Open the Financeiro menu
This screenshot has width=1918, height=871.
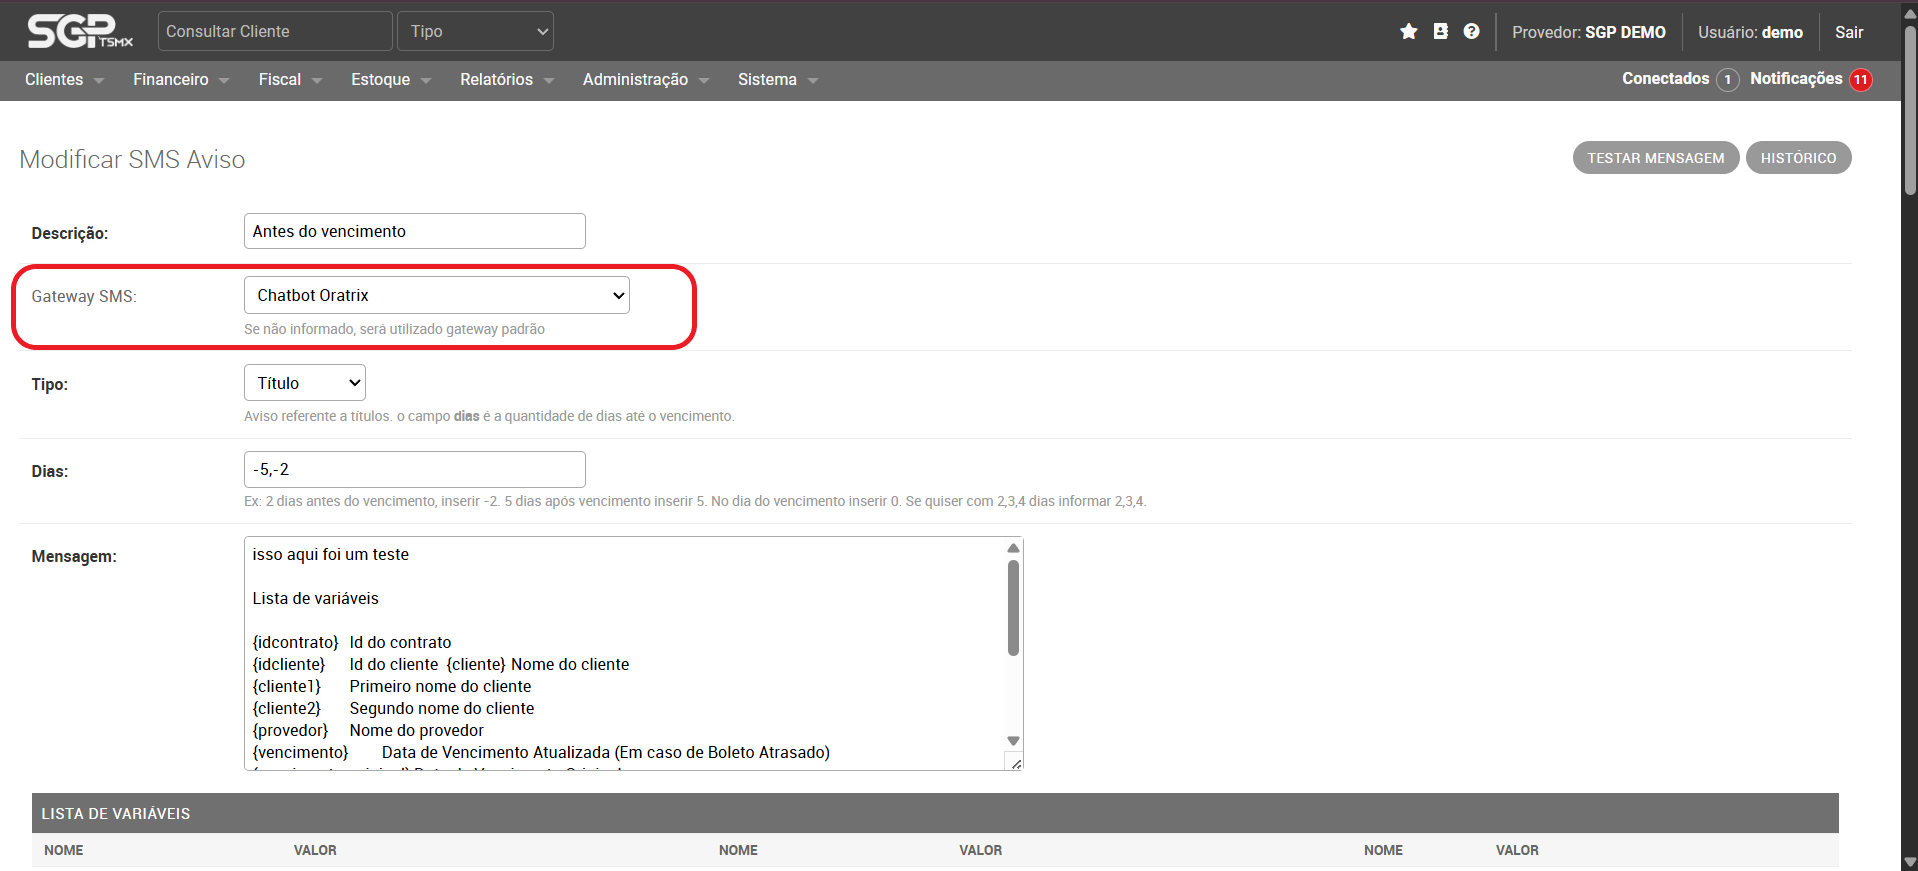[x=180, y=80]
